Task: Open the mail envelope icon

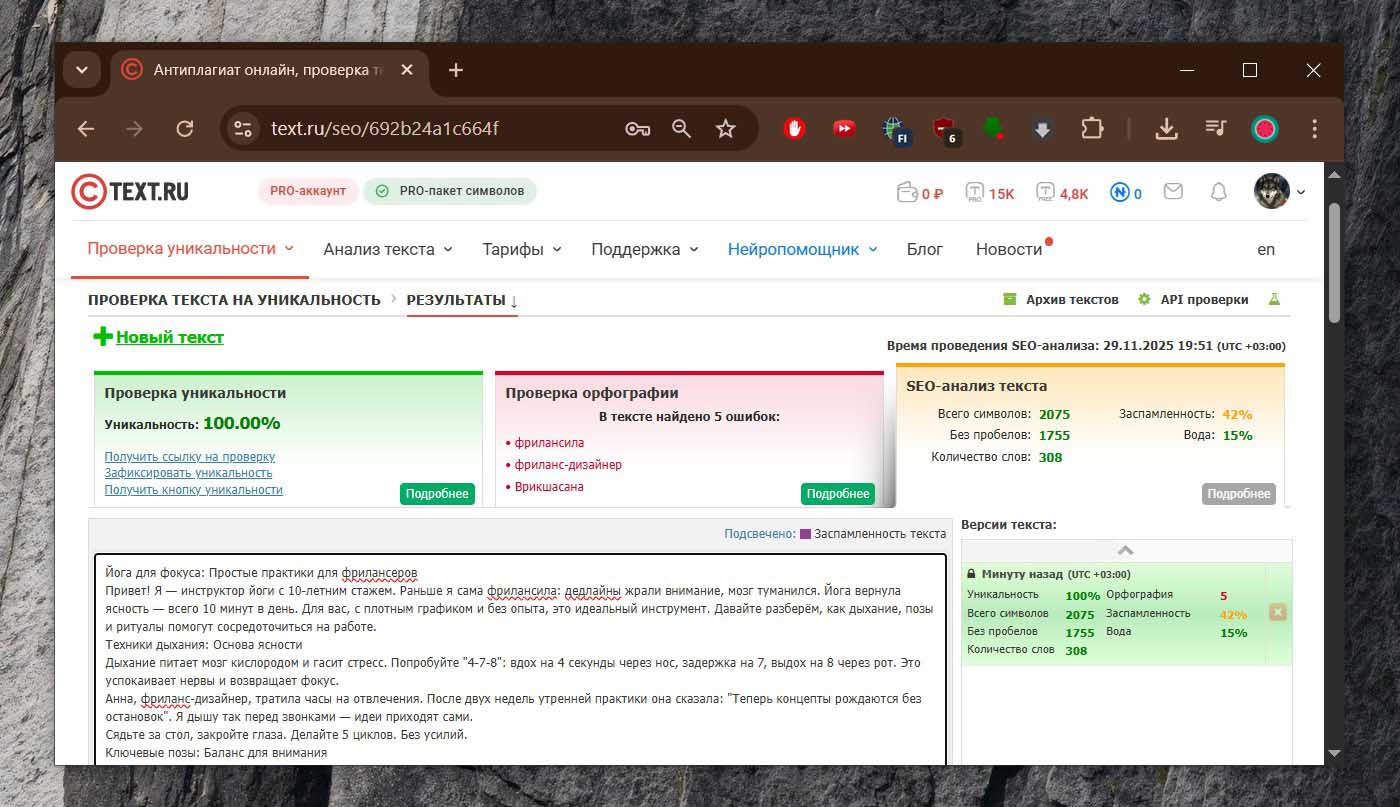Action: tap(1173, 191)
